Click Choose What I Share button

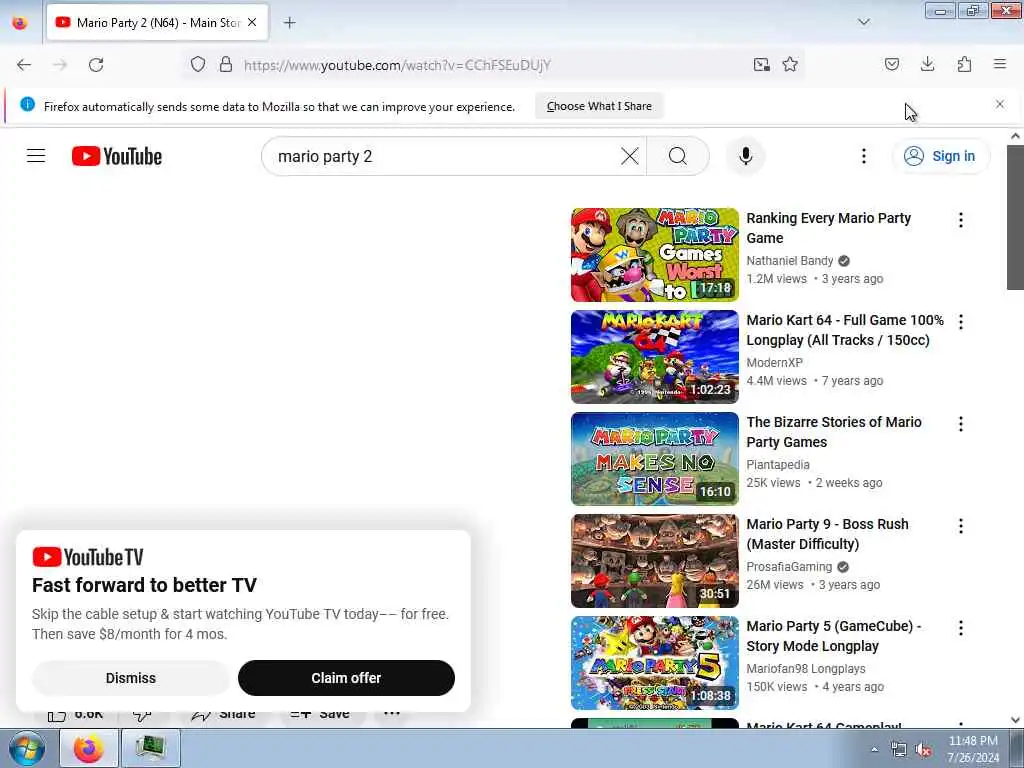[599, 106]
